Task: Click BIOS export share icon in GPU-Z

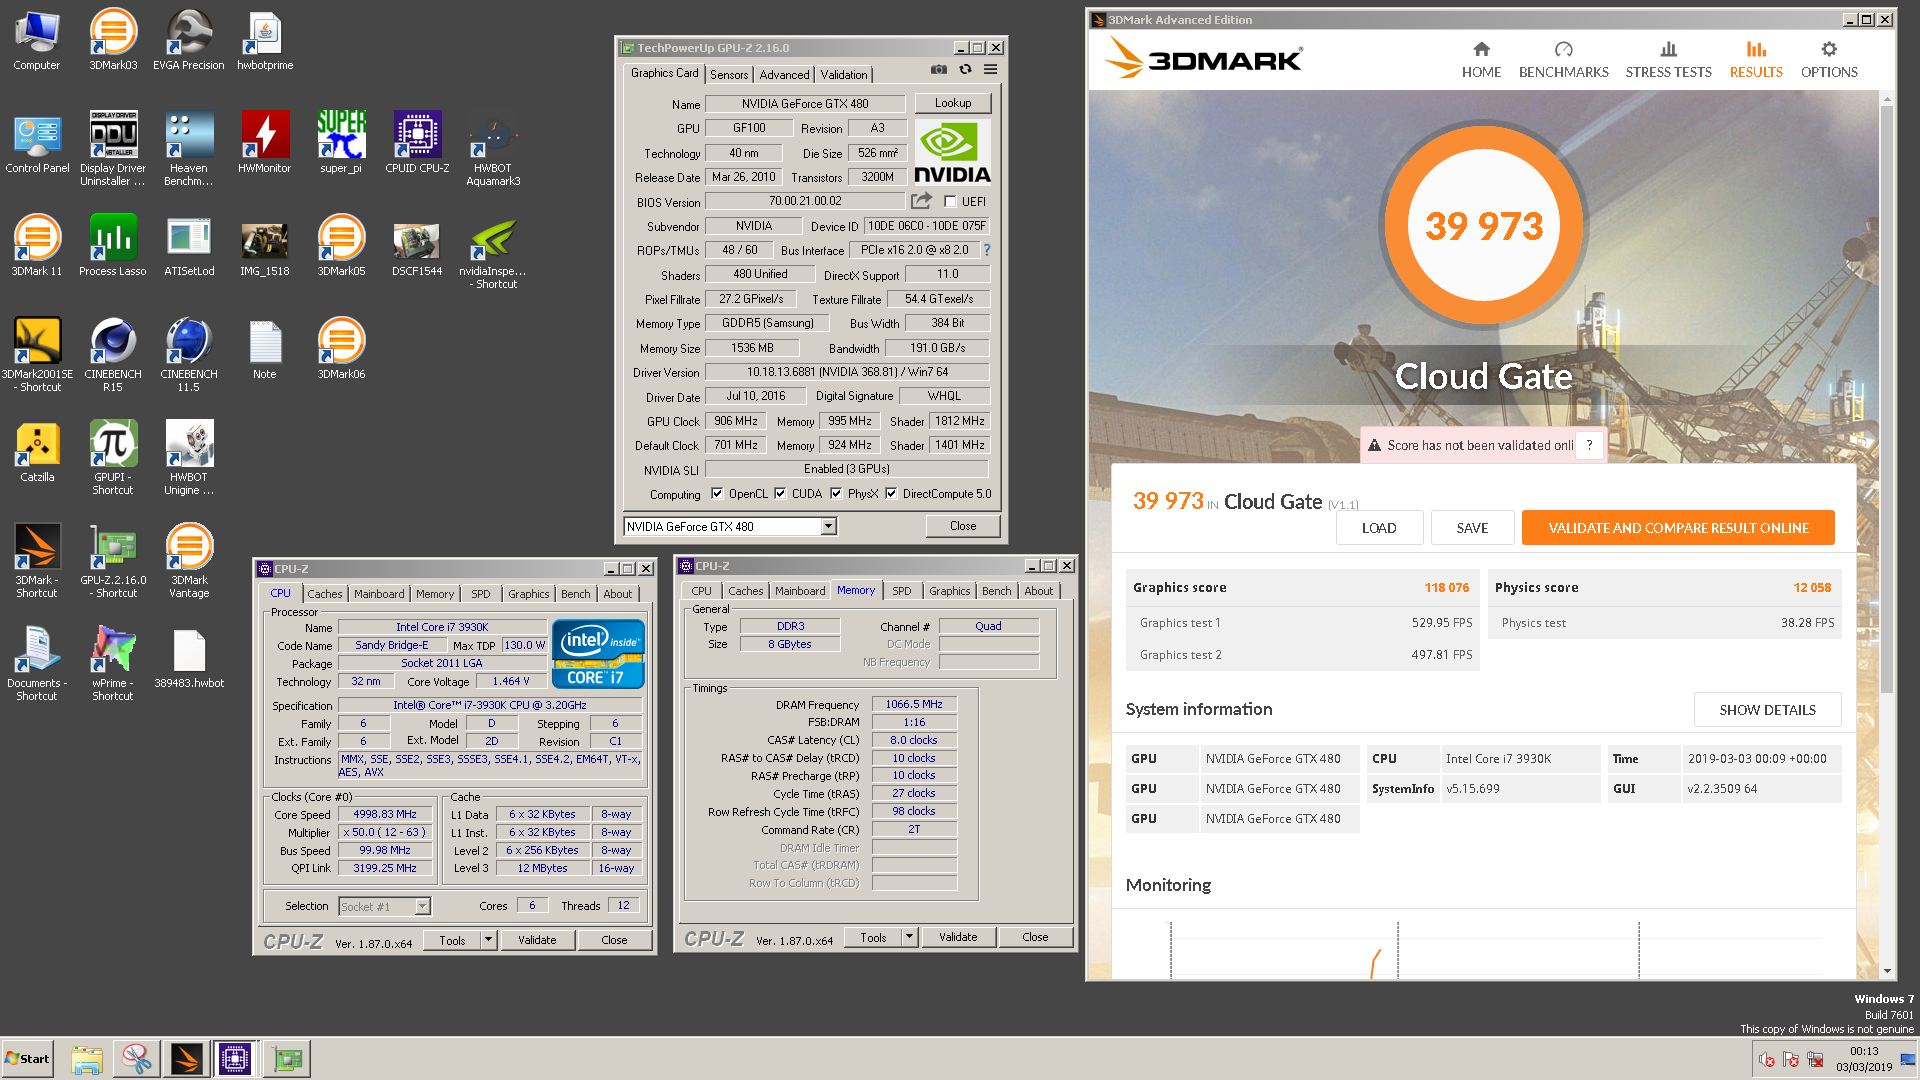Action: point(921,201)
